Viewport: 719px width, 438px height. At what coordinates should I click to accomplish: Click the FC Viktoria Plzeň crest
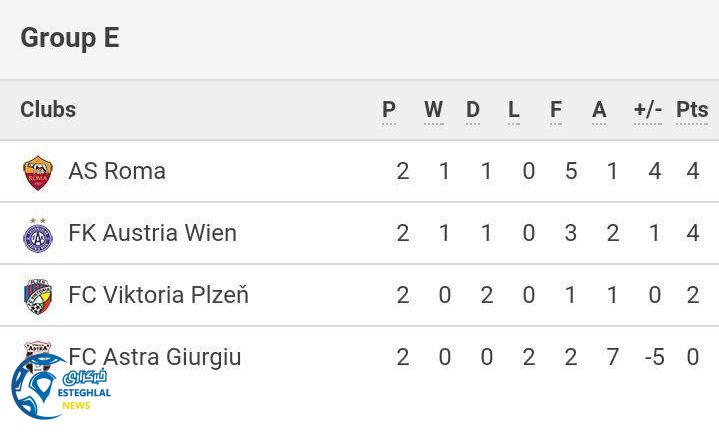coord(38,296)
